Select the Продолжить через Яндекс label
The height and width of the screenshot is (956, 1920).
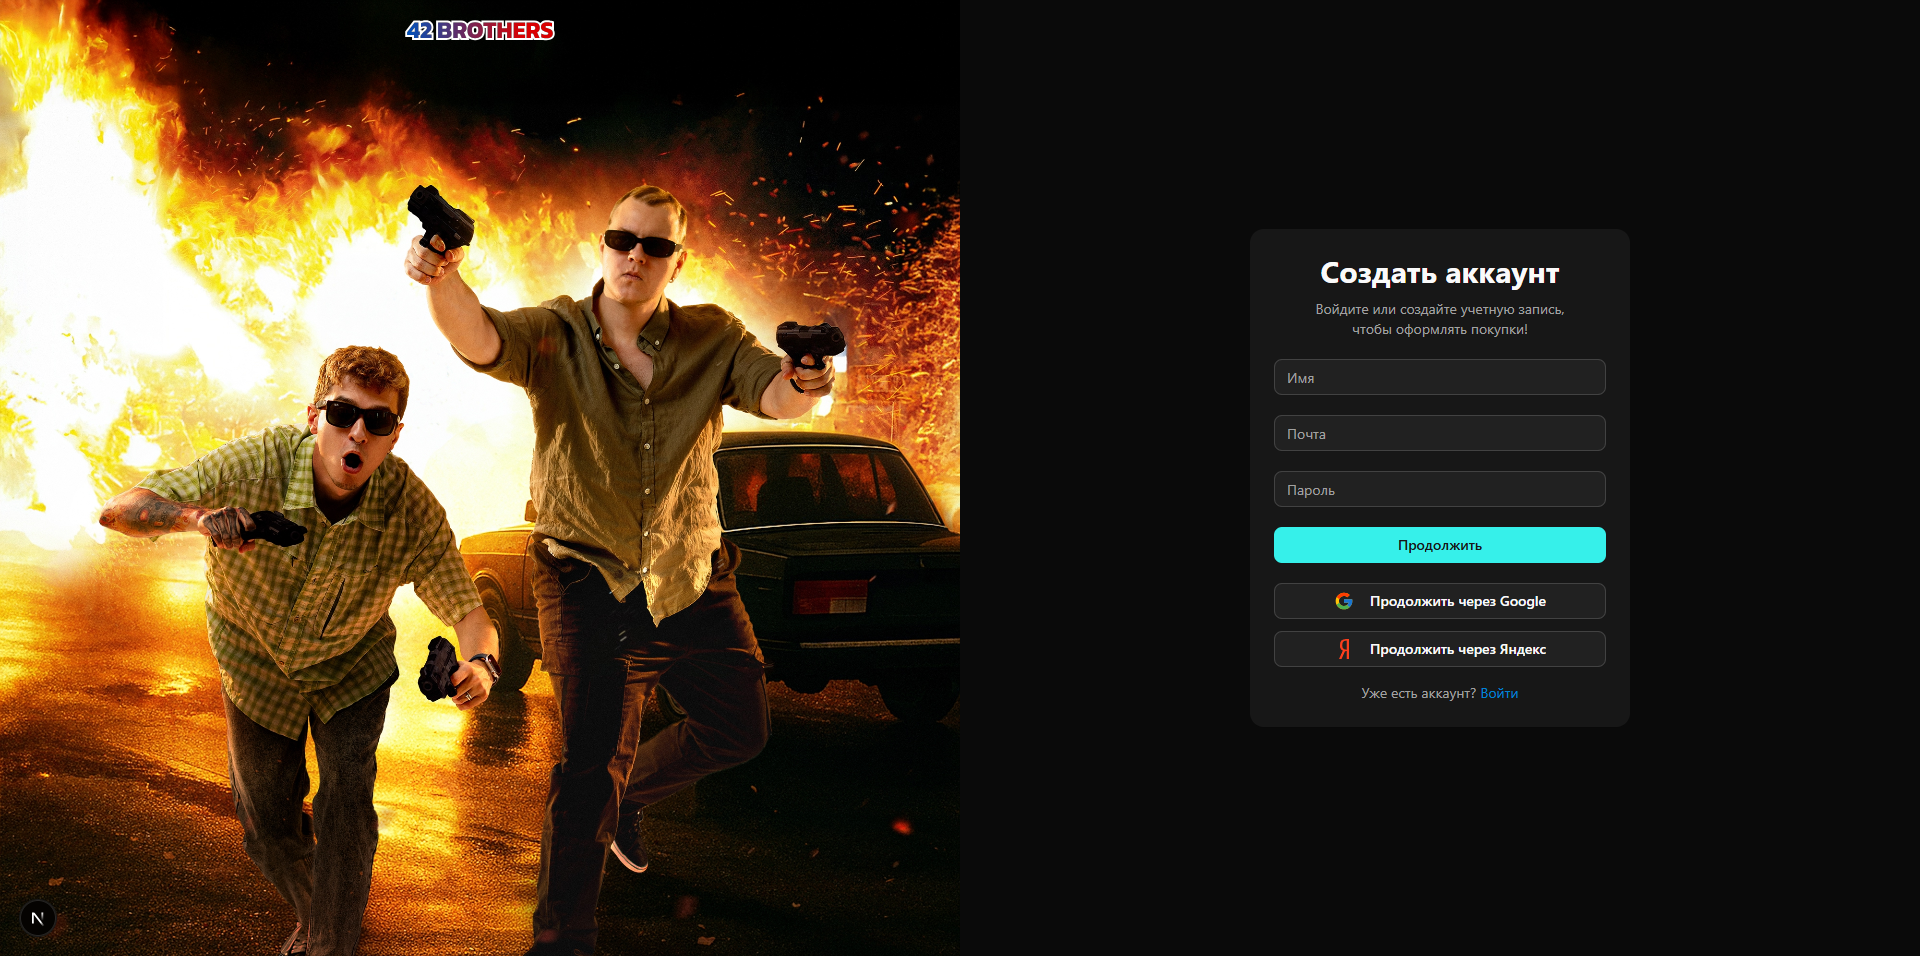[1457, 649]
